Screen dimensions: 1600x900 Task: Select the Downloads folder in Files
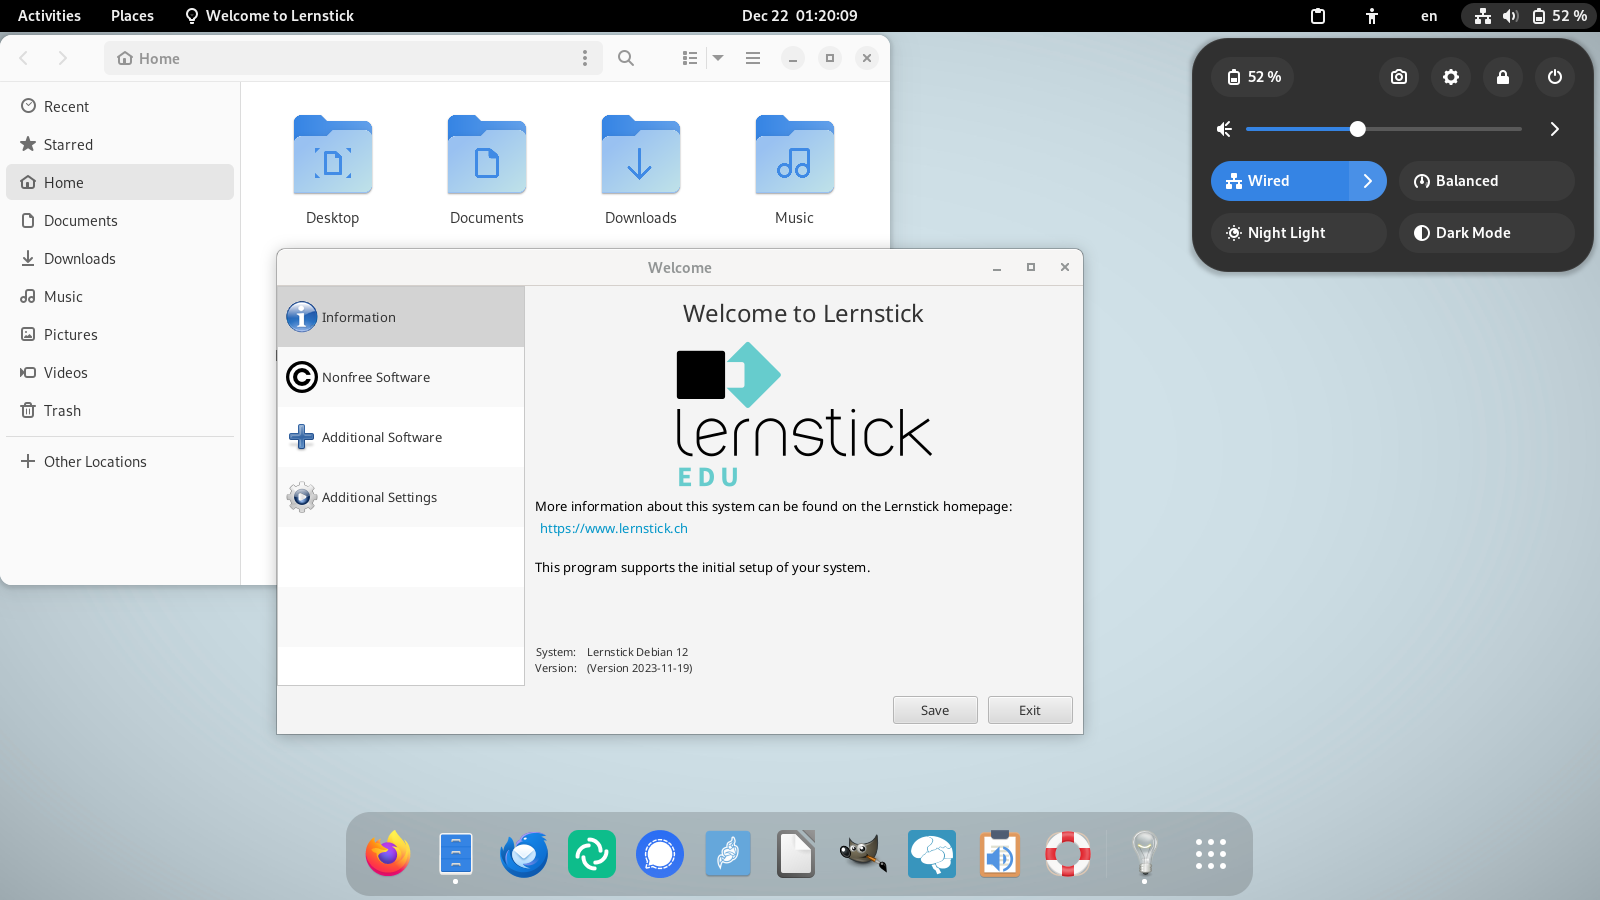pyautogui.click(x=641, y=170)
